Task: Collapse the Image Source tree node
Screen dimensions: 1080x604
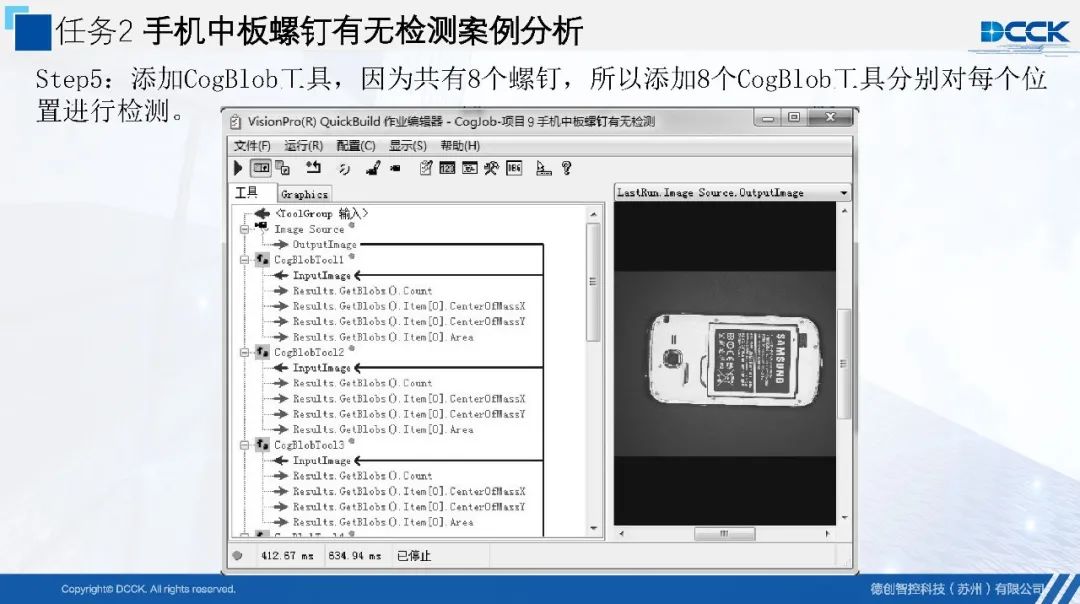Action: point(244,229)
